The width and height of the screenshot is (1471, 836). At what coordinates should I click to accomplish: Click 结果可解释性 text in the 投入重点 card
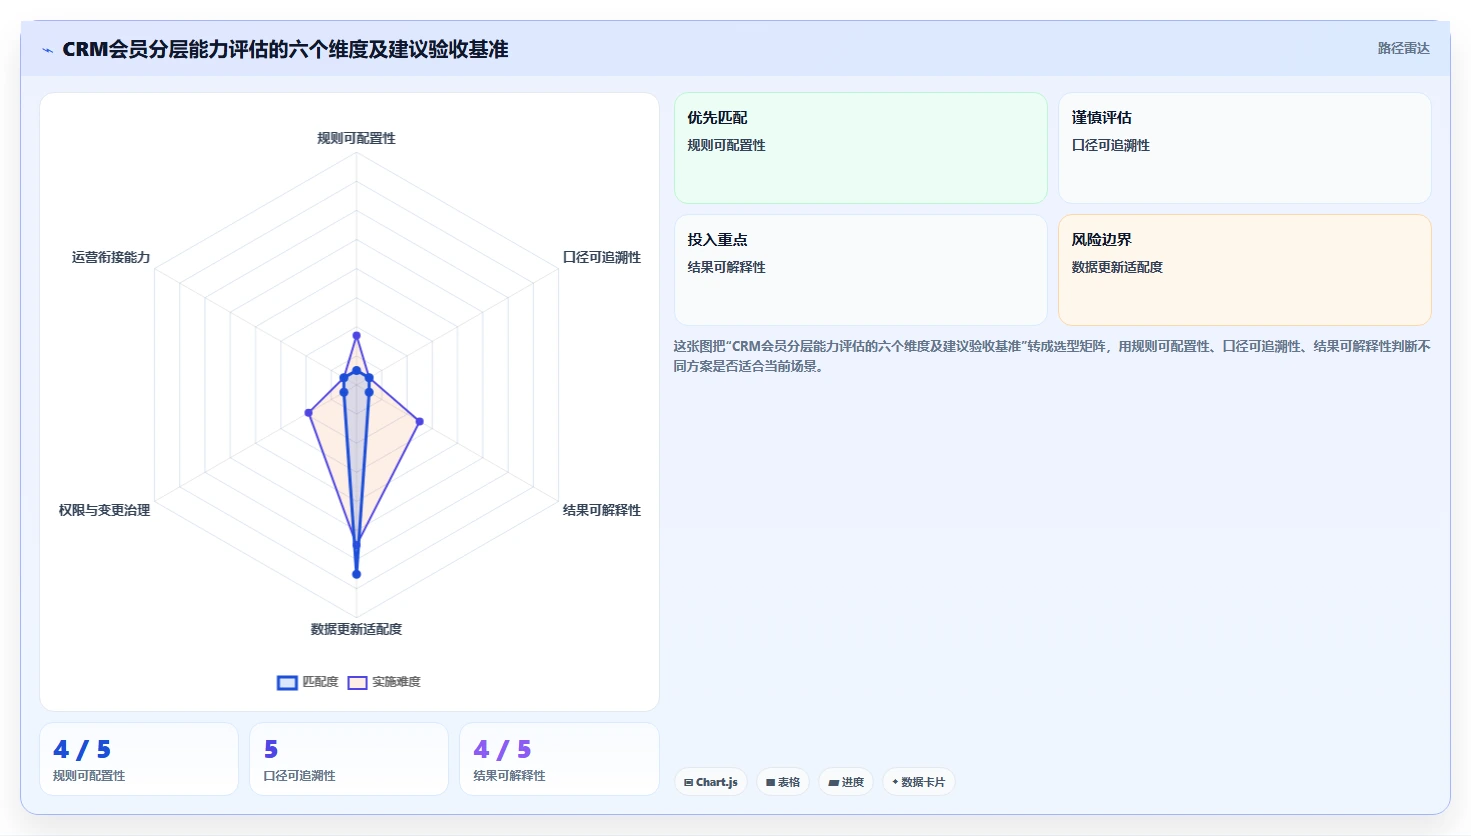[x=726, y=267]
